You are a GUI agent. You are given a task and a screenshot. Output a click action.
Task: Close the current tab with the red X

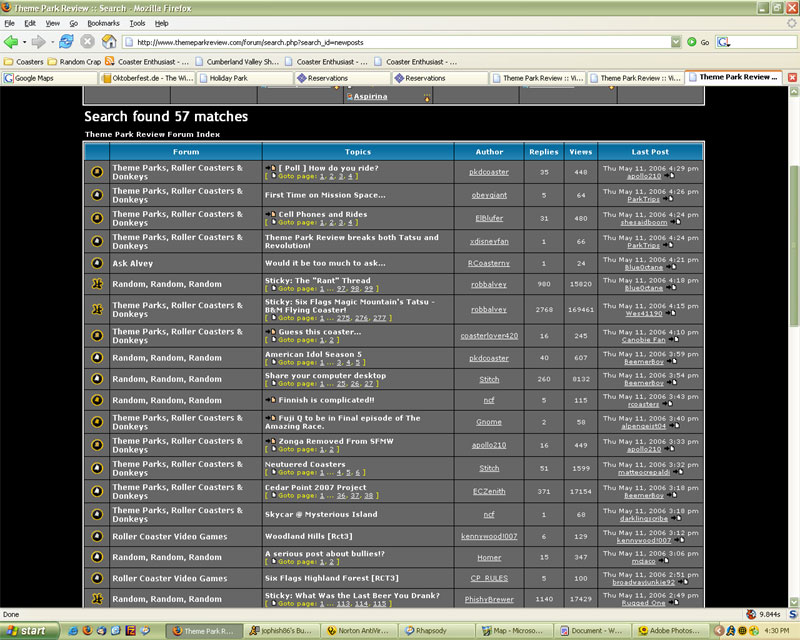(x=792, y=78)
